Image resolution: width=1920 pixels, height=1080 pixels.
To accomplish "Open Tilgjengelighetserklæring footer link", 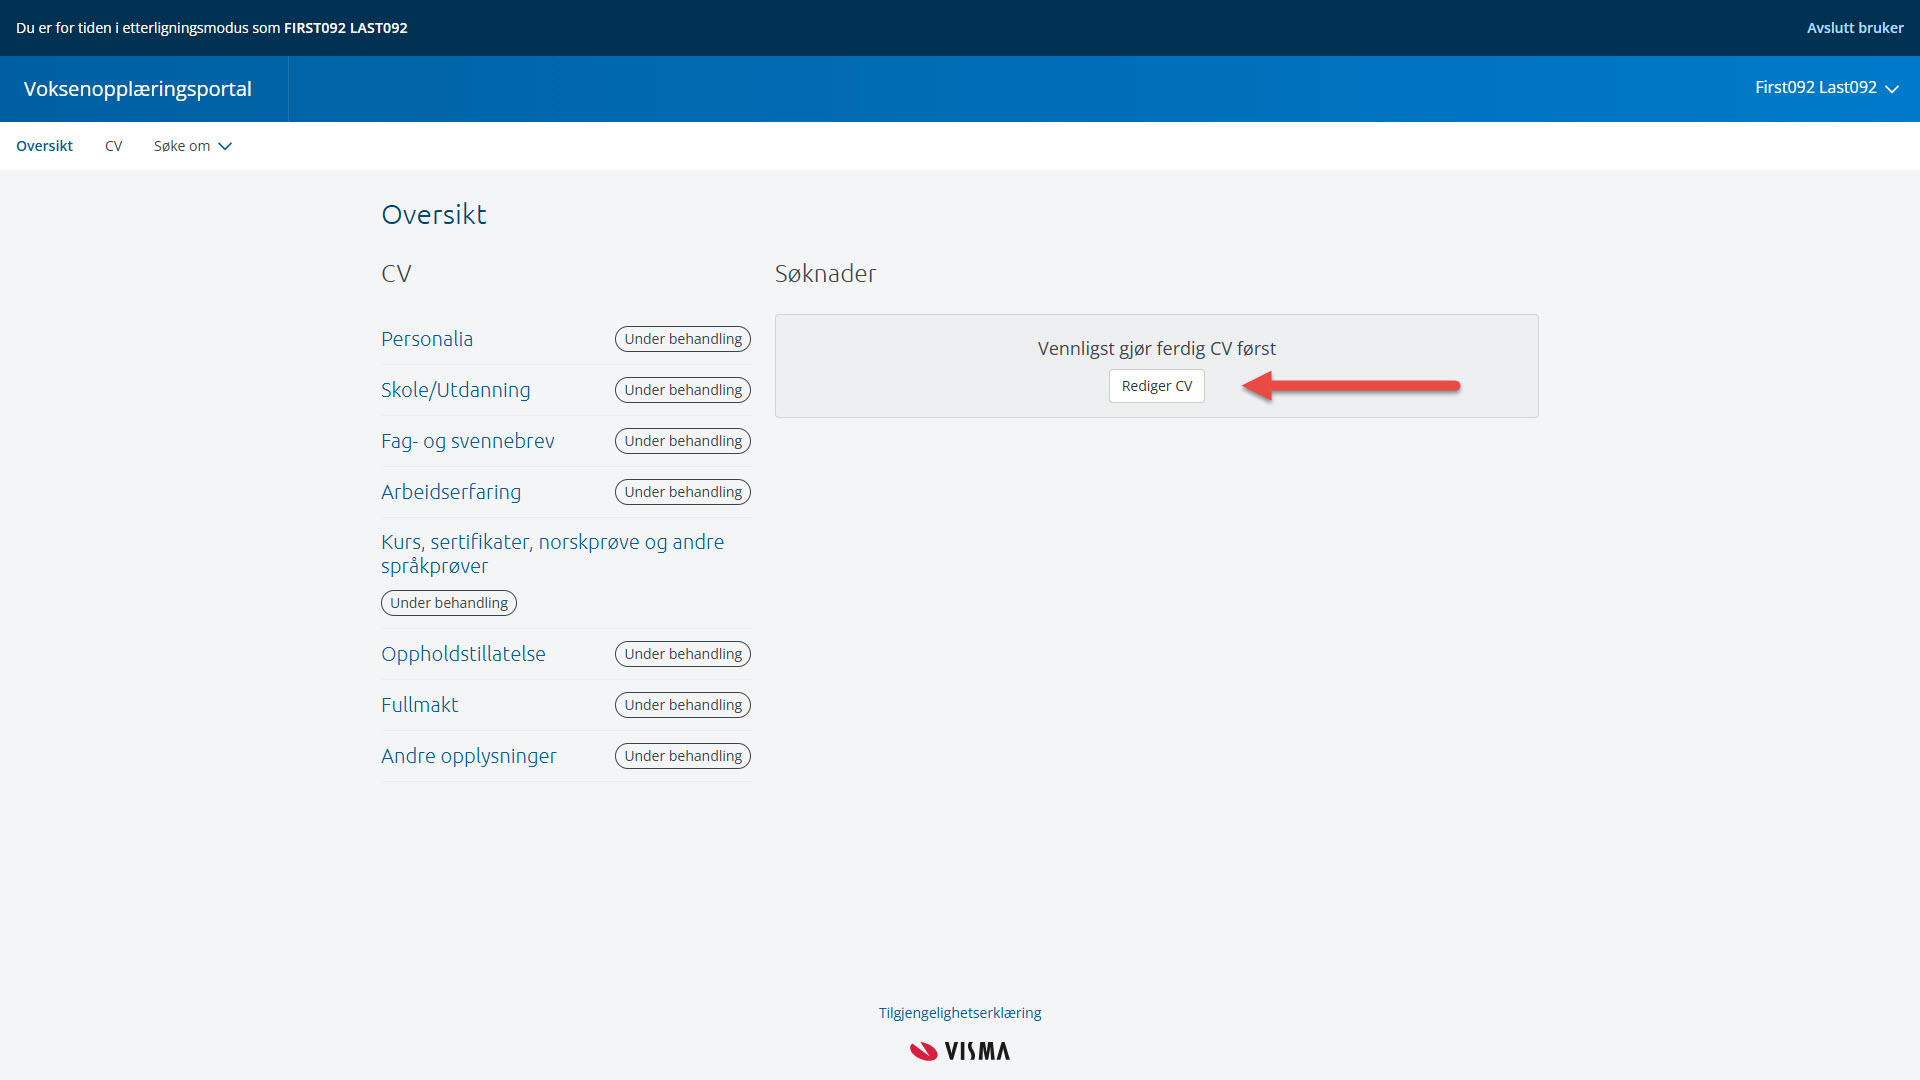I will click(959, 1013).
